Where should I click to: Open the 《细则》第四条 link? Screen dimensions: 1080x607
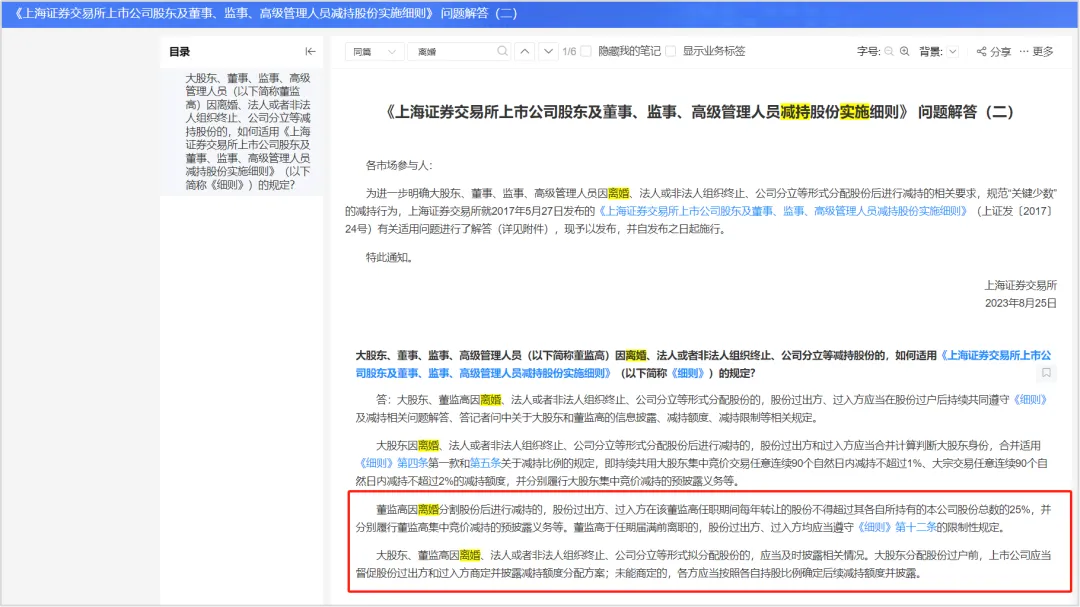(x=393, y=463)
